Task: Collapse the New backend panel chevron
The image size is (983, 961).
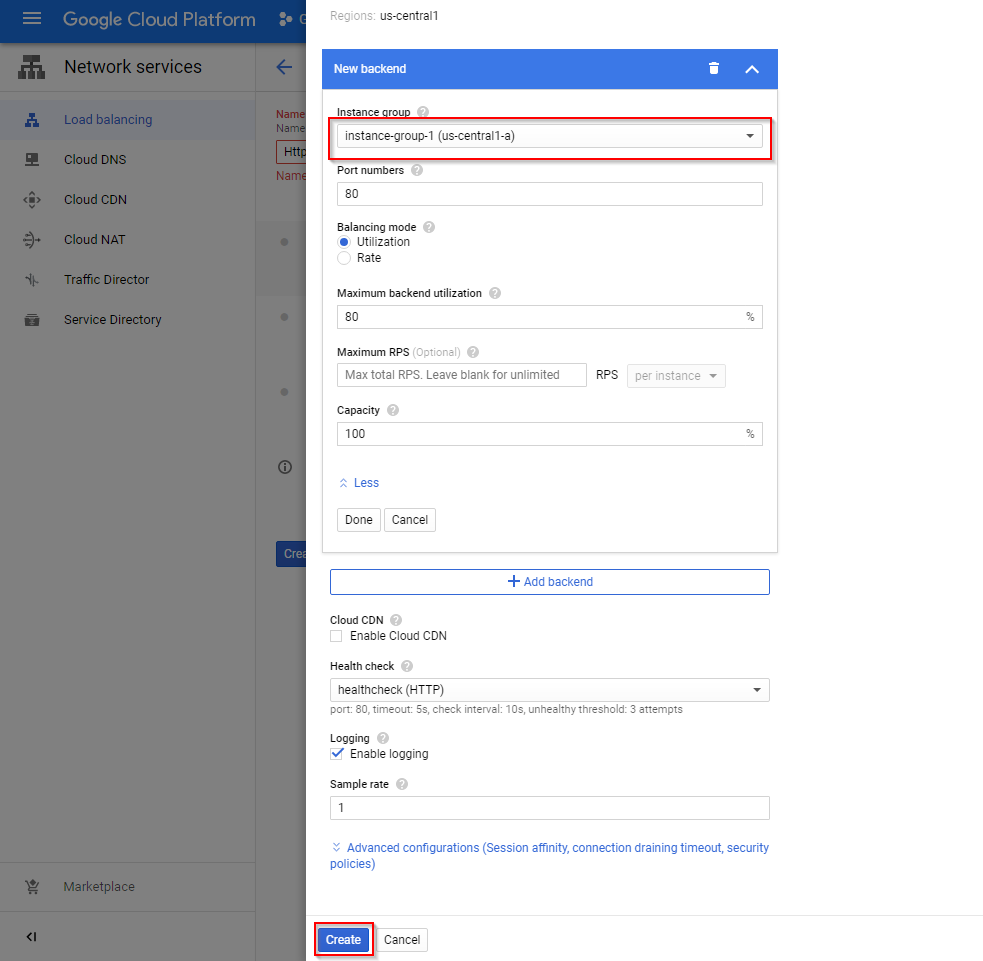Action: coord(752,69)
